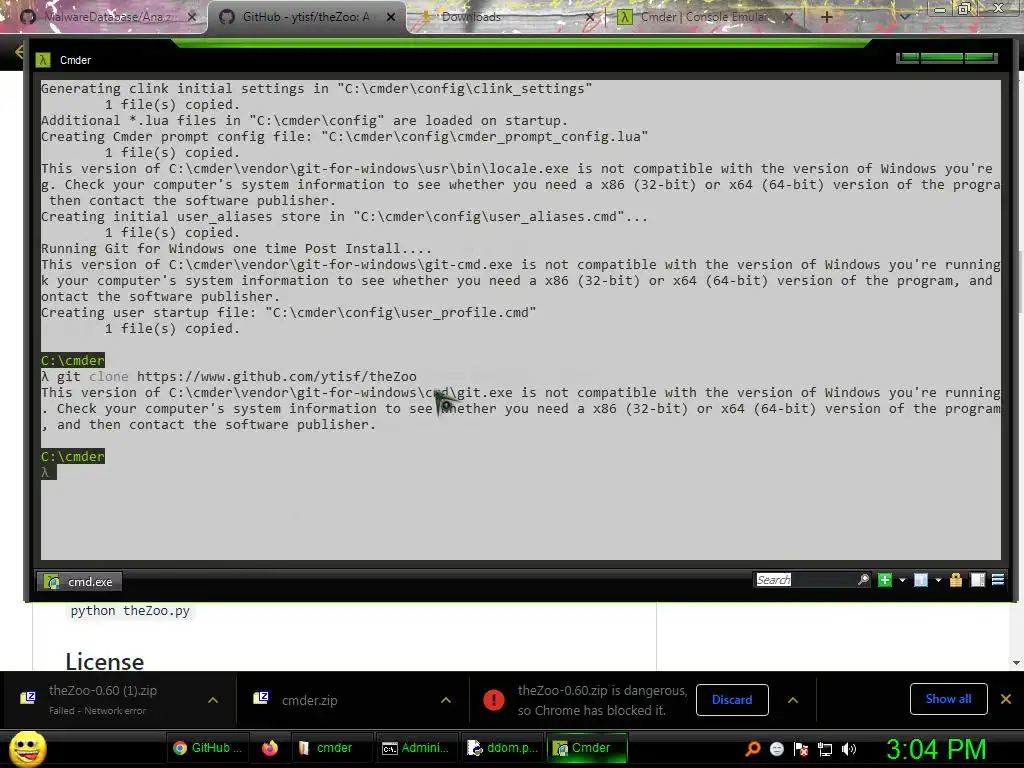
Task: Click the round gray tray icon
Action: pos(776,749)
